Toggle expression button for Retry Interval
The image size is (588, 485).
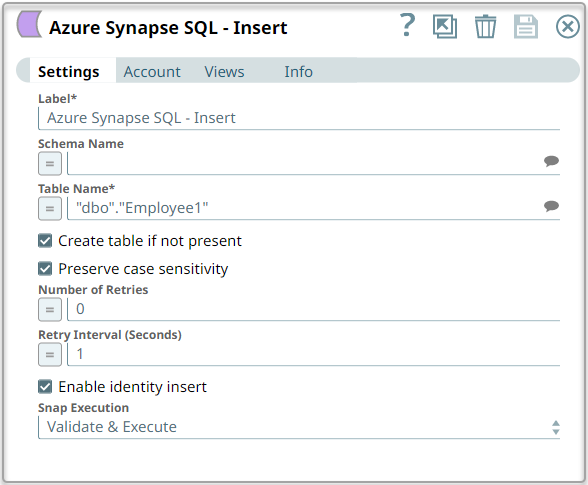pos(50,355)
